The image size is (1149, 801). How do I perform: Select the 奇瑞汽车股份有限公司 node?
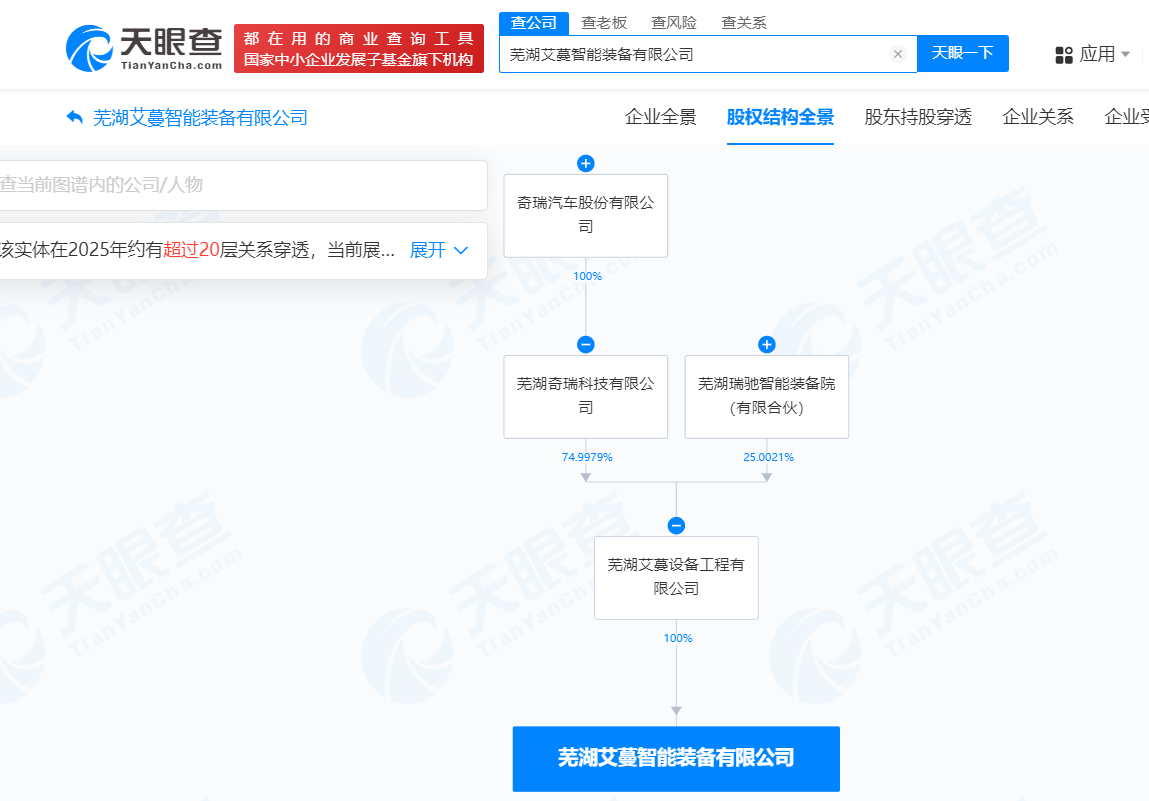[x=585, y=215]
